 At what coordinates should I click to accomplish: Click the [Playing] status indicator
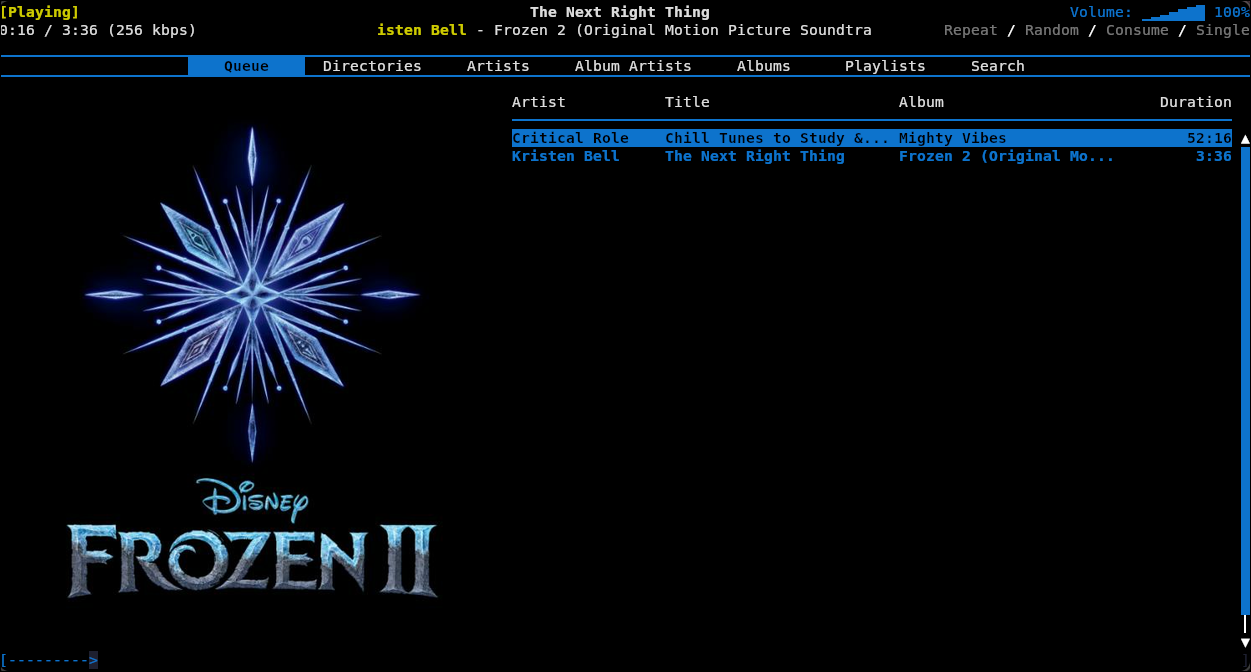click(40, 12)
